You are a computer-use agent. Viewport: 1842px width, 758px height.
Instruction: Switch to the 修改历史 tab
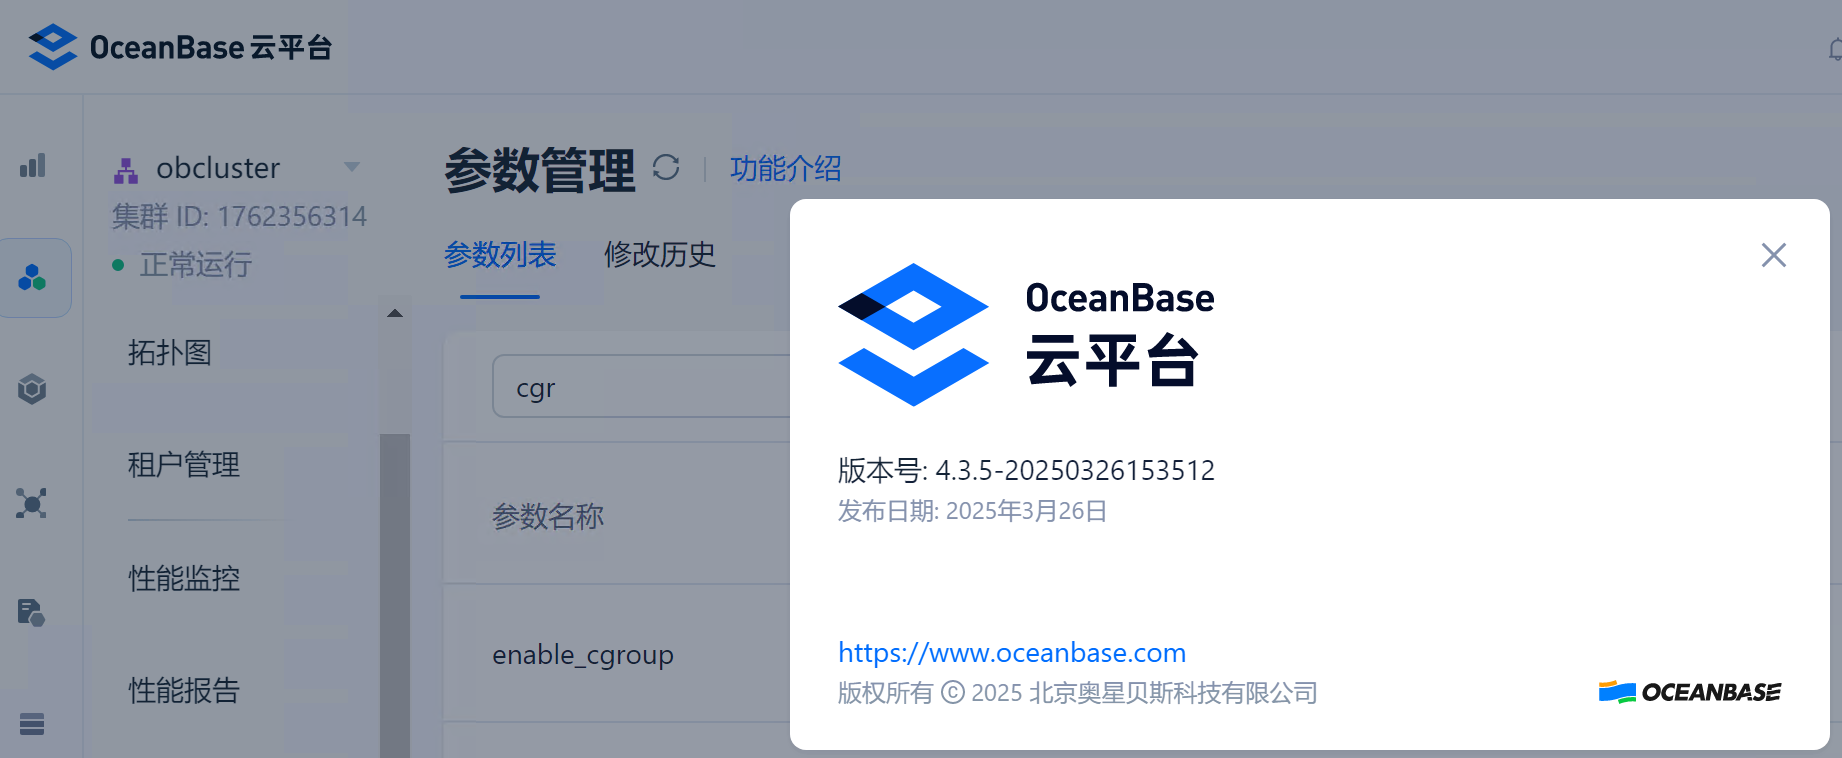pos(660,255)
